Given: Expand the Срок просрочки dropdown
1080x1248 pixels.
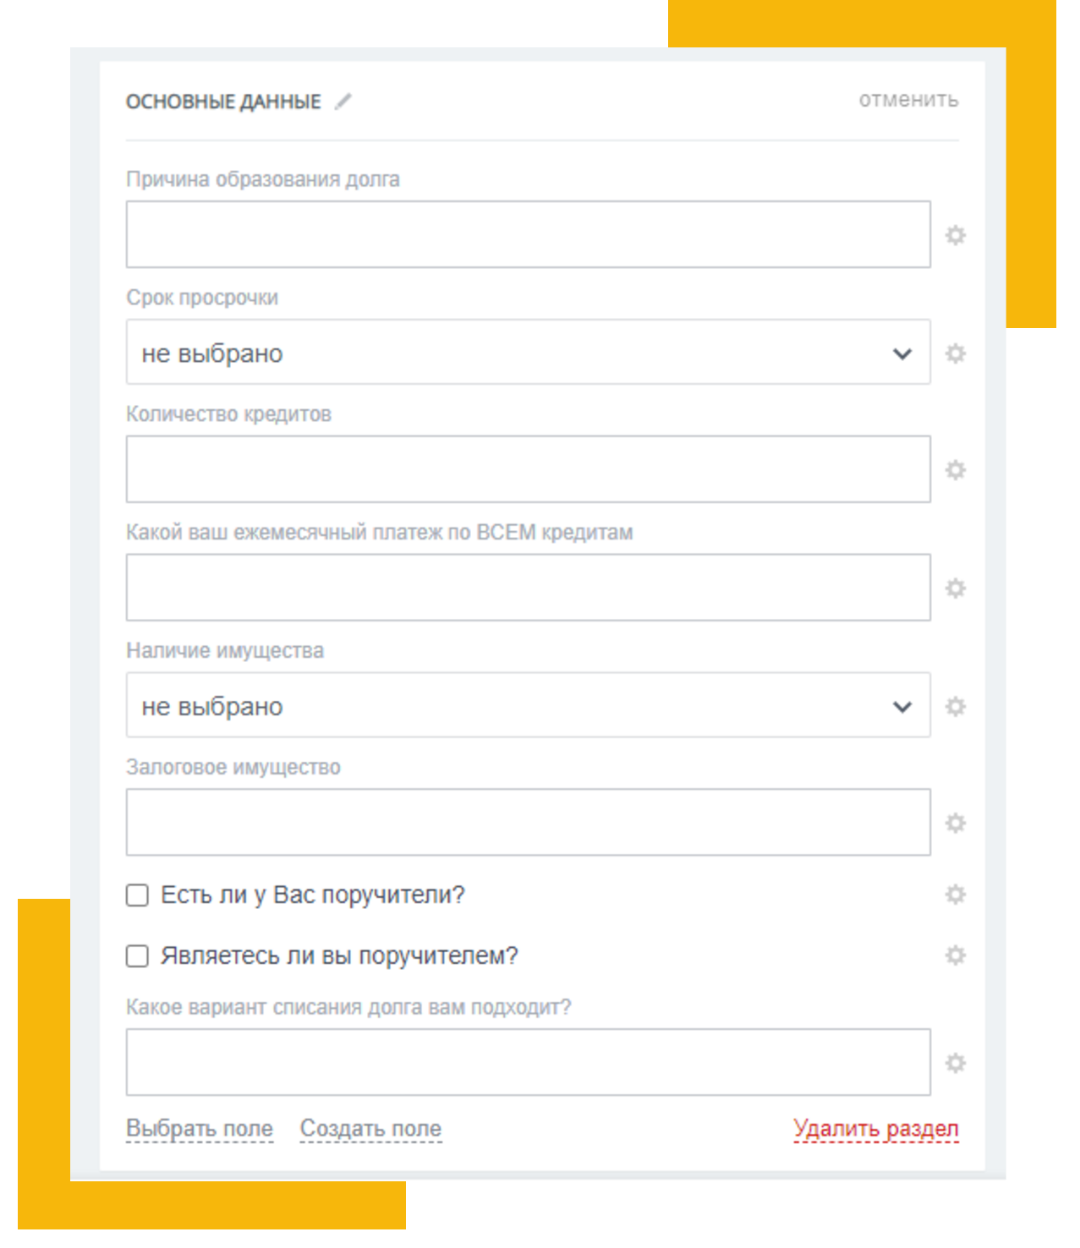Looking at the screenshot, I should (528, 352).
